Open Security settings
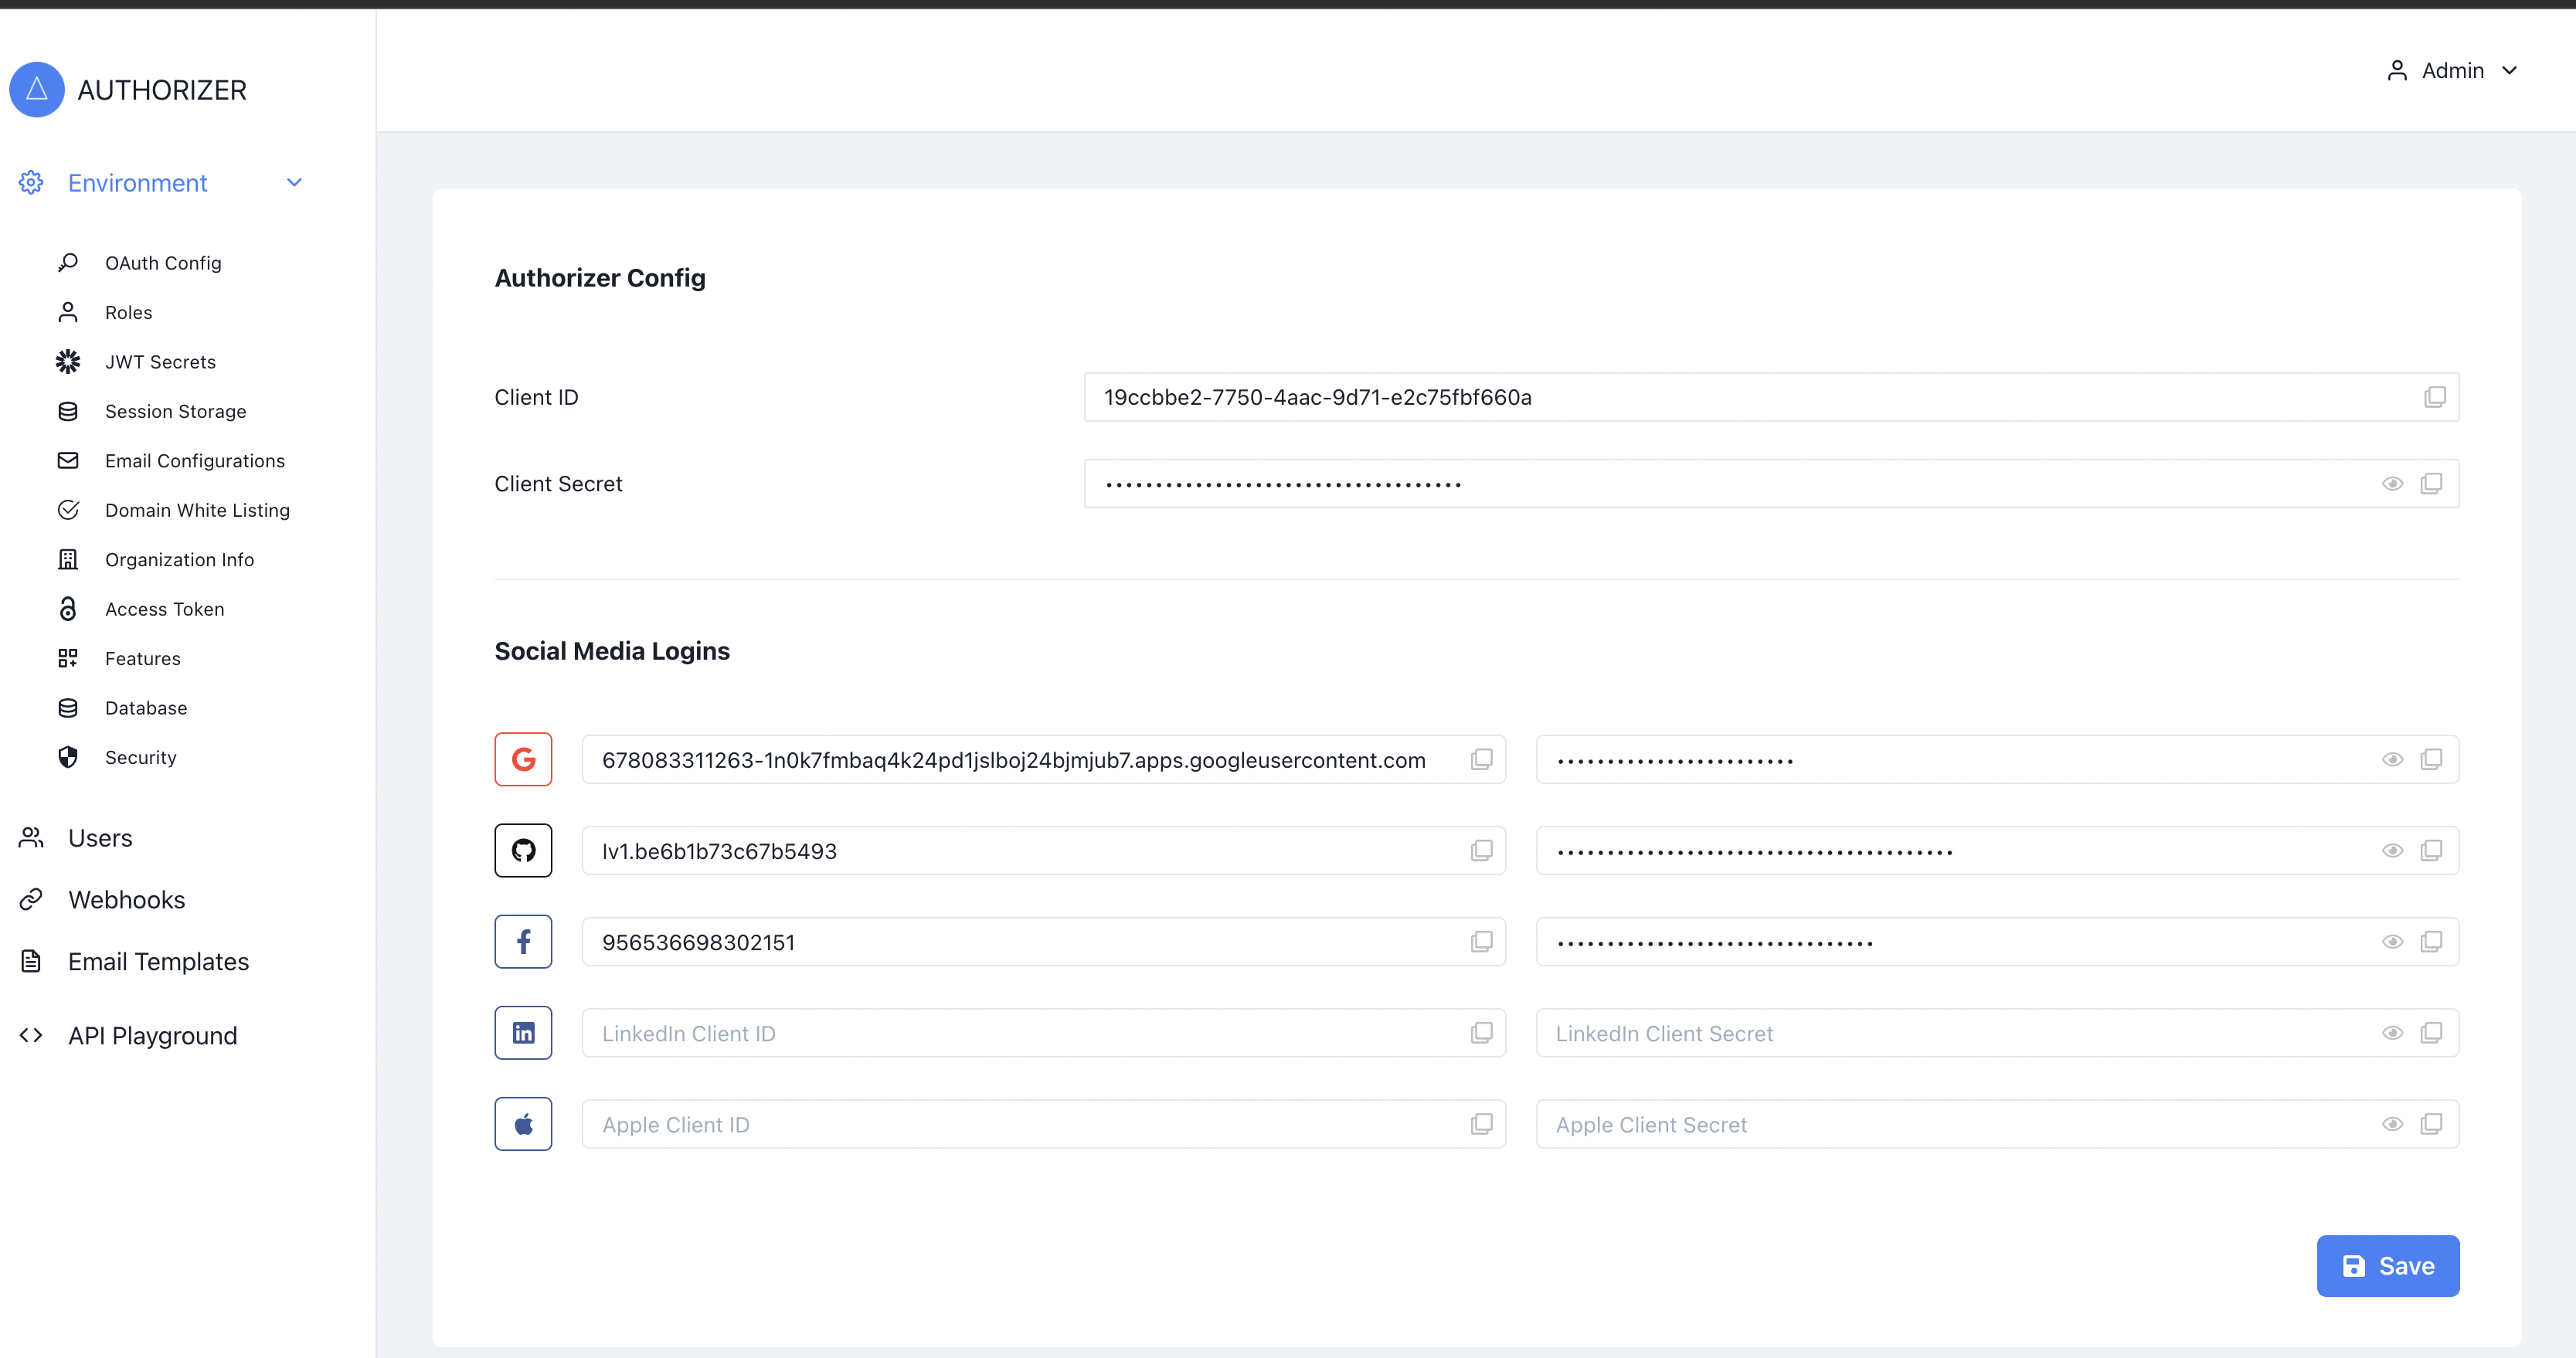Viewport: 2576px width, 1358px height. tap(140, 758)
